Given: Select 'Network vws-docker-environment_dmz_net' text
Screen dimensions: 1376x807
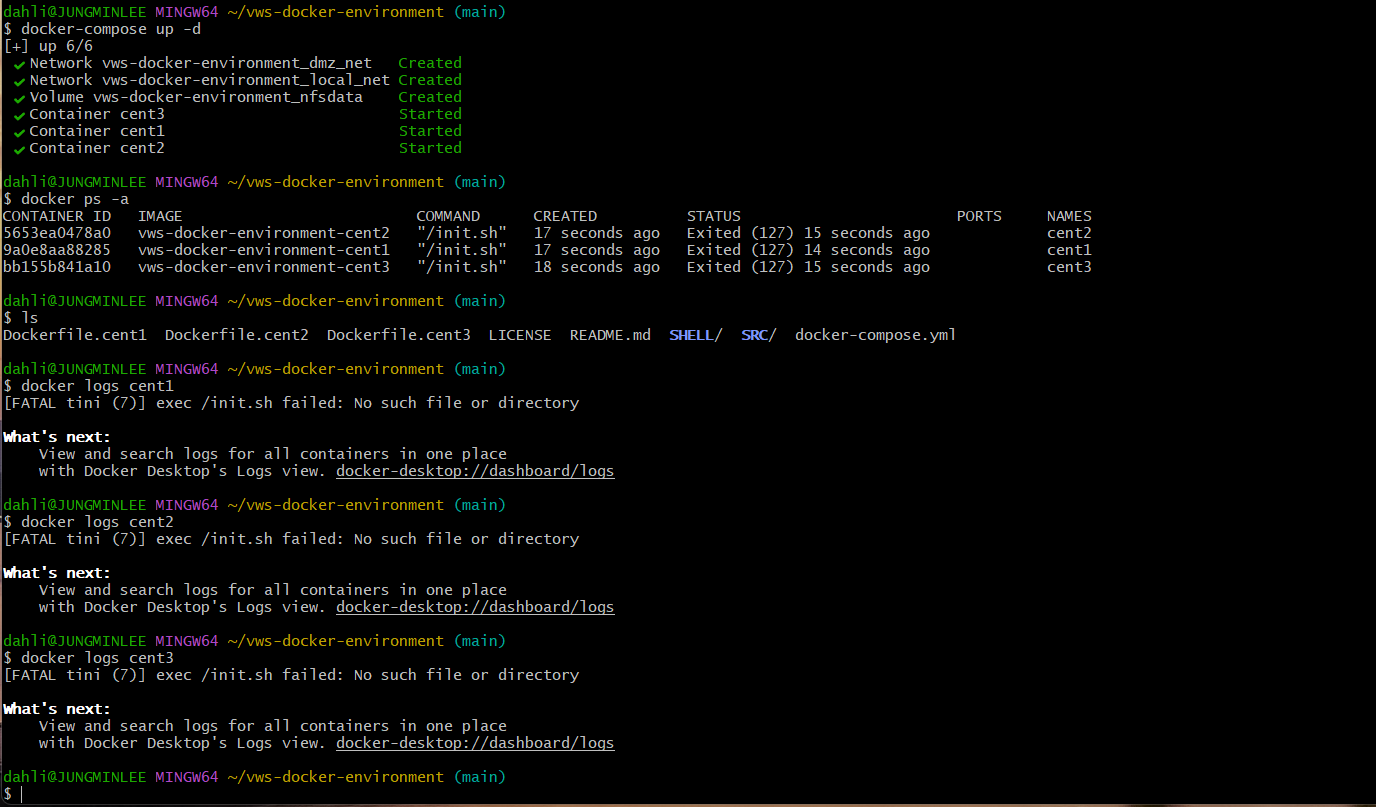Looking at the screenshot, I should click(200, 63).
